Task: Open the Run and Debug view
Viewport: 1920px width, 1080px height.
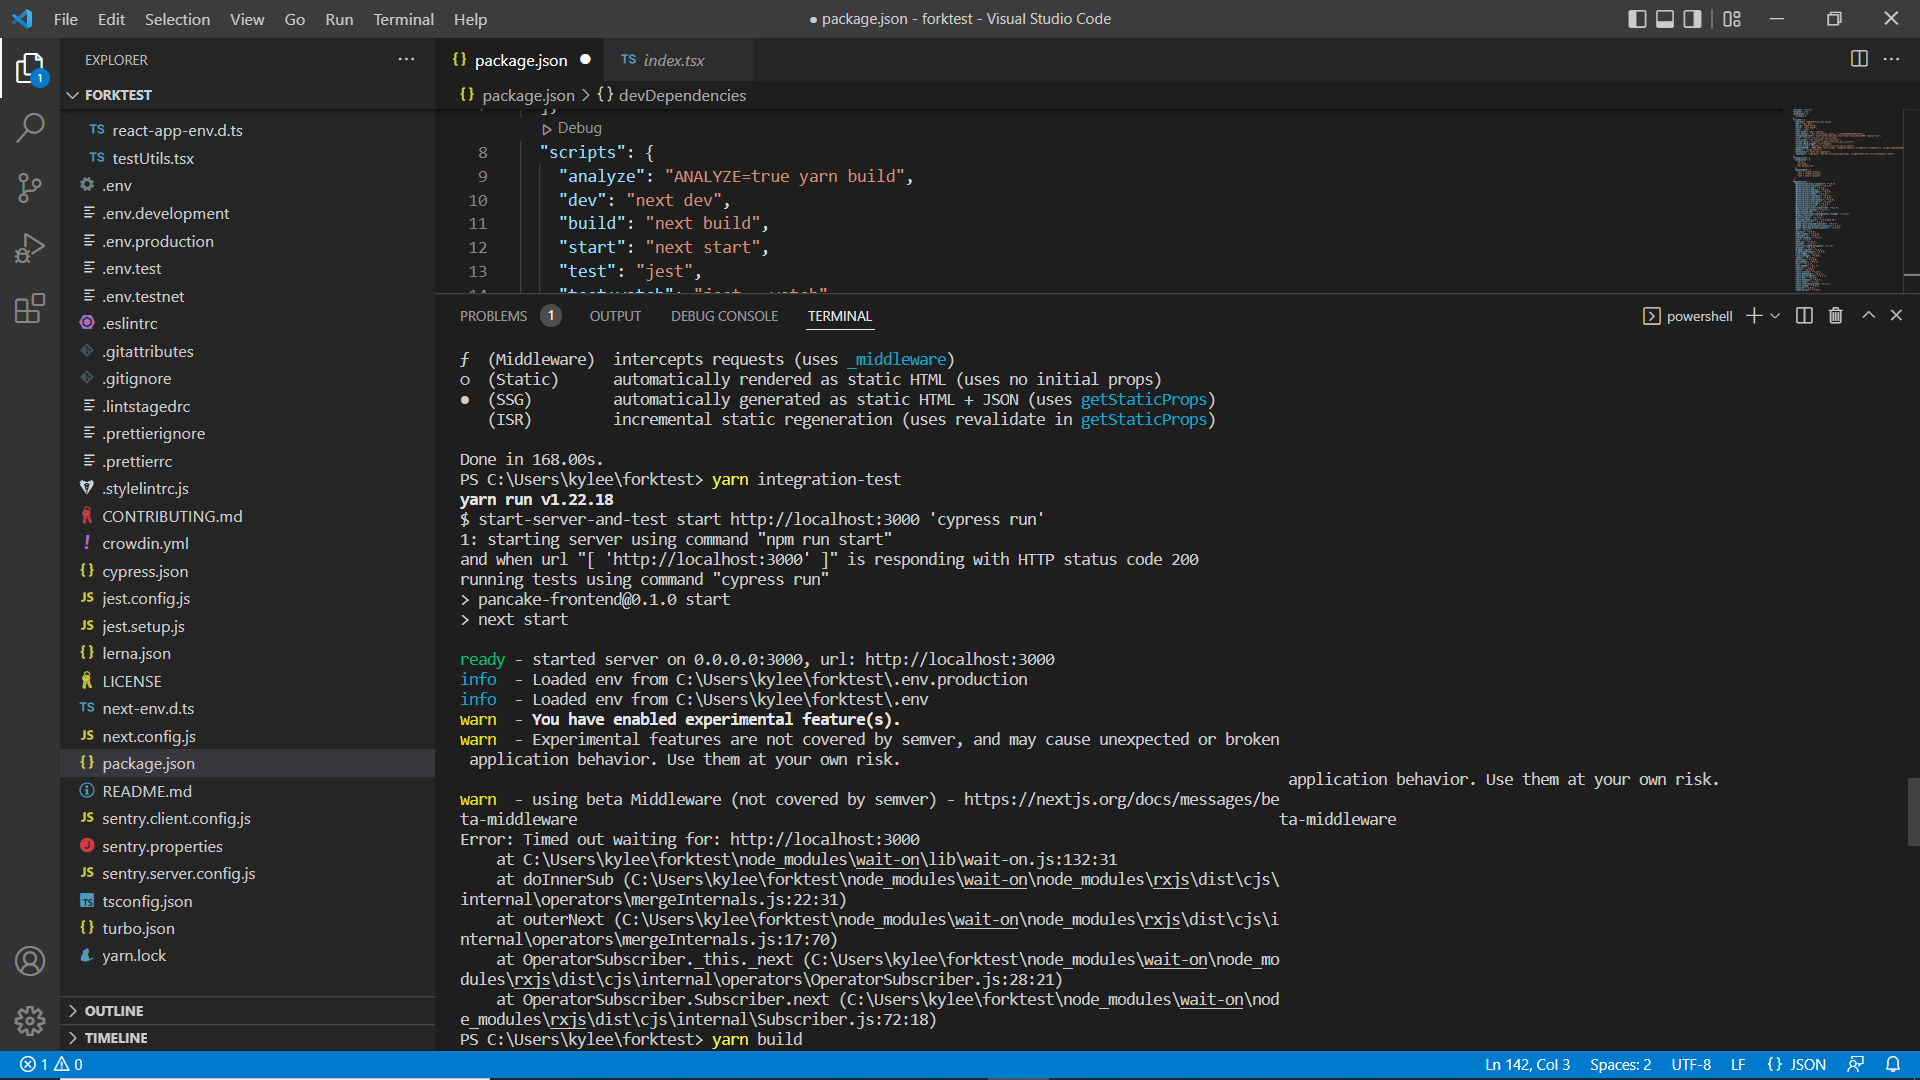Action: point(31,248)
